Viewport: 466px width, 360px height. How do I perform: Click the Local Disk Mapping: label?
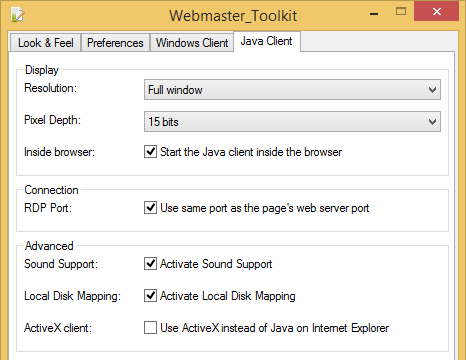72,296
